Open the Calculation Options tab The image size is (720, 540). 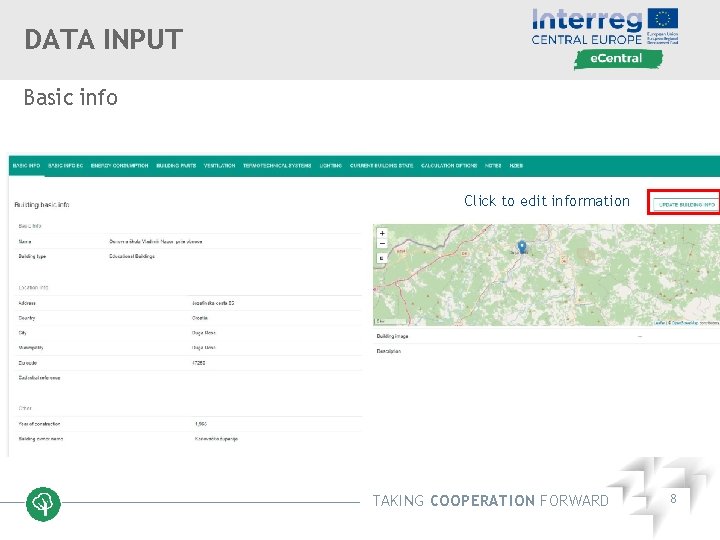(449, 166)
